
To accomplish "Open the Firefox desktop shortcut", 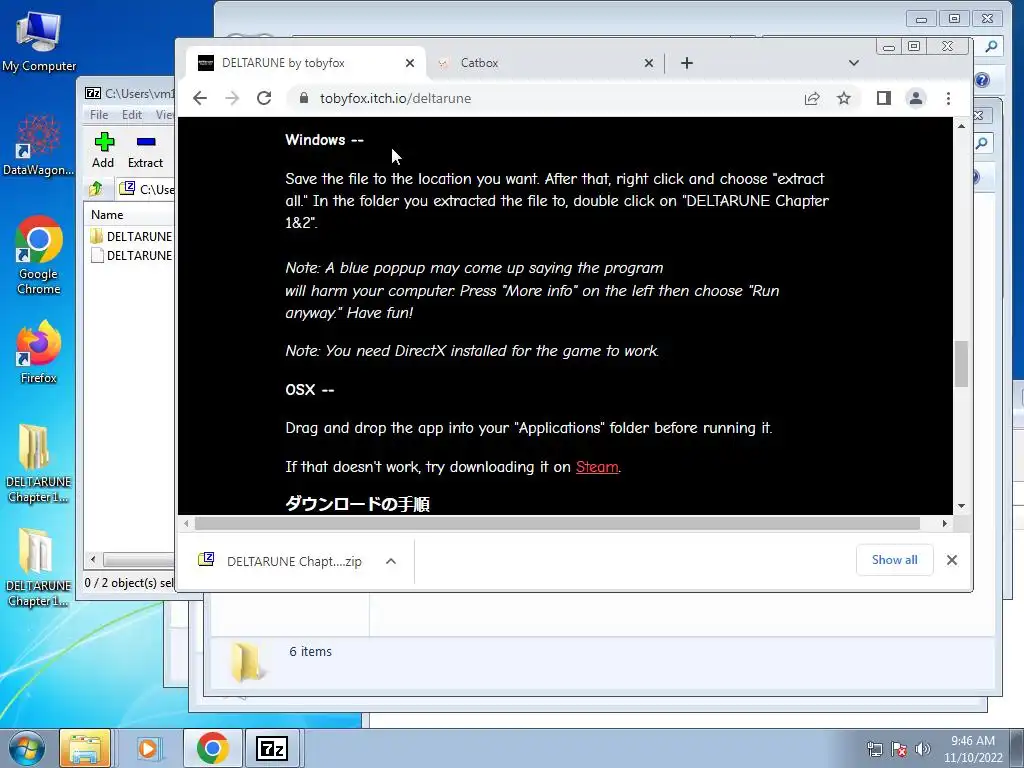I will coord(39,351).
